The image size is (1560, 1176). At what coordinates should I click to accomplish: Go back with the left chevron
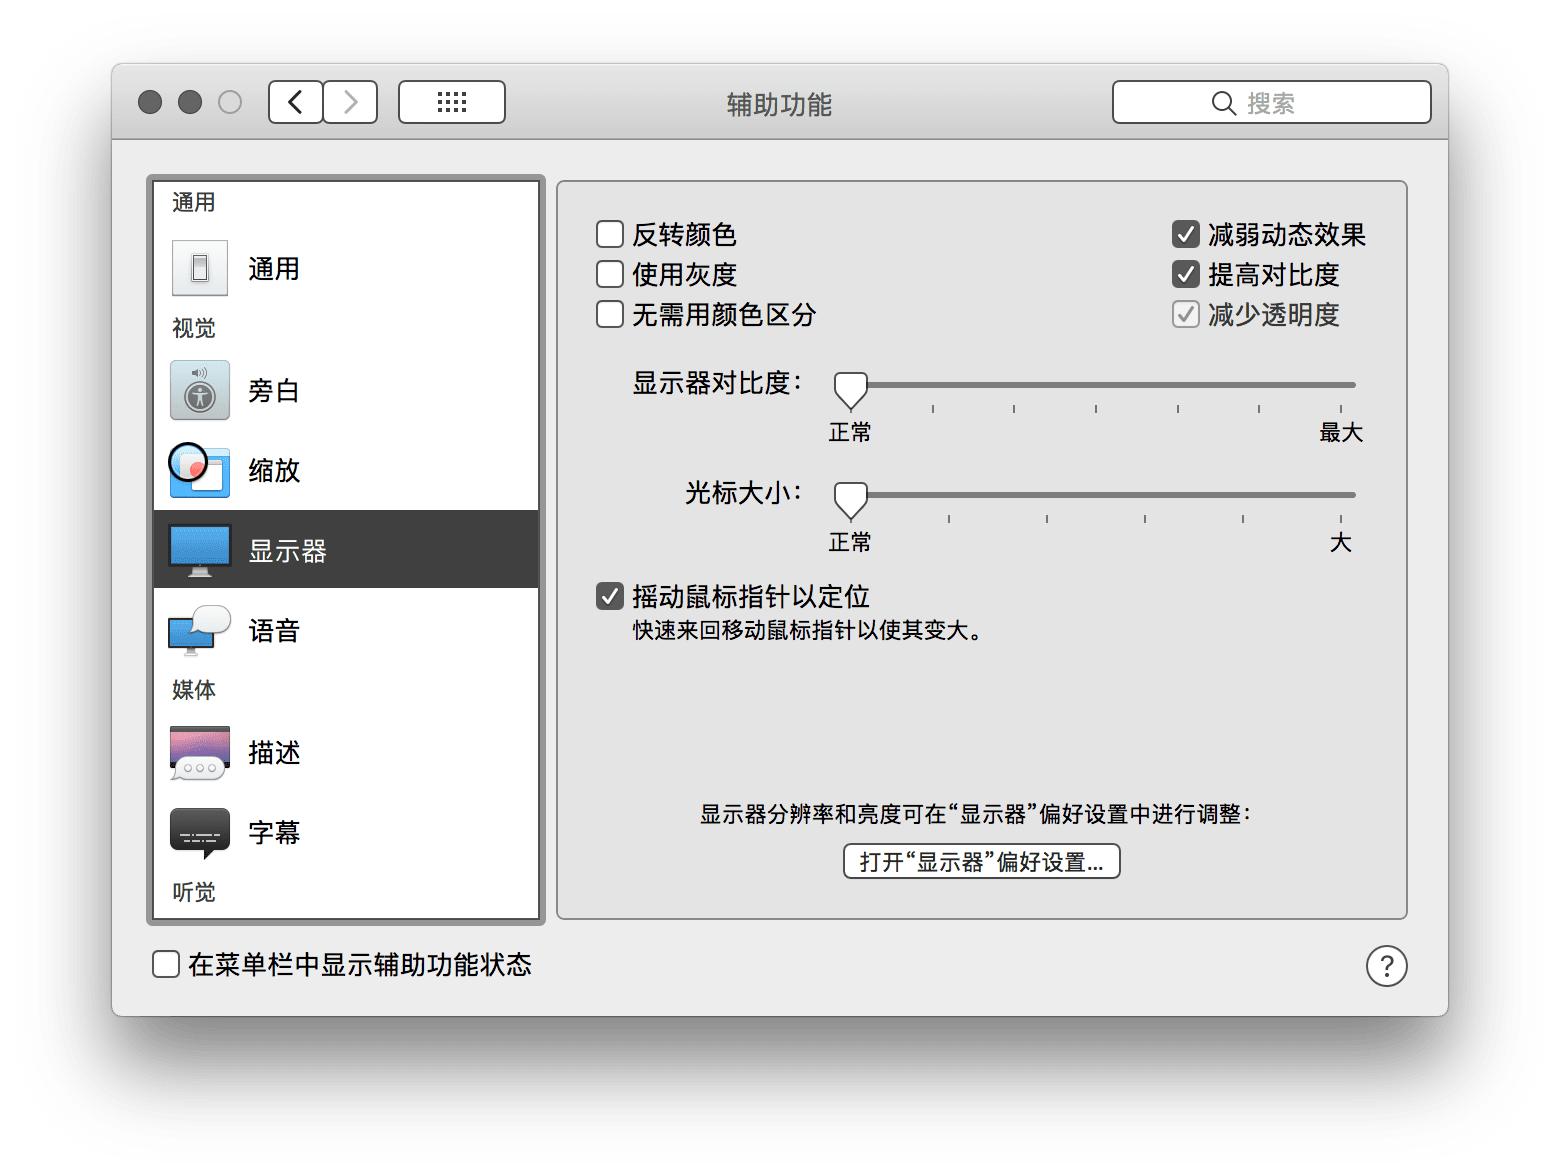(296, 102)
